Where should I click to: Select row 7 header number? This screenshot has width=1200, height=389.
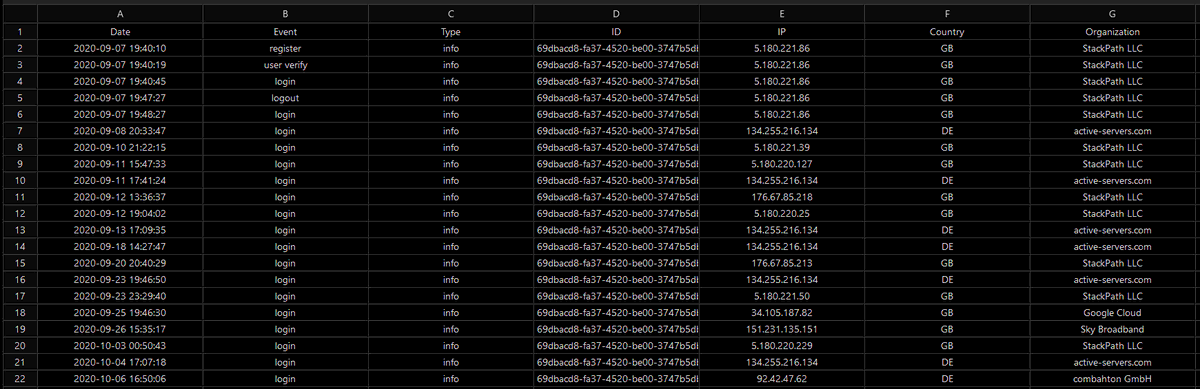[x=19, y=131]
